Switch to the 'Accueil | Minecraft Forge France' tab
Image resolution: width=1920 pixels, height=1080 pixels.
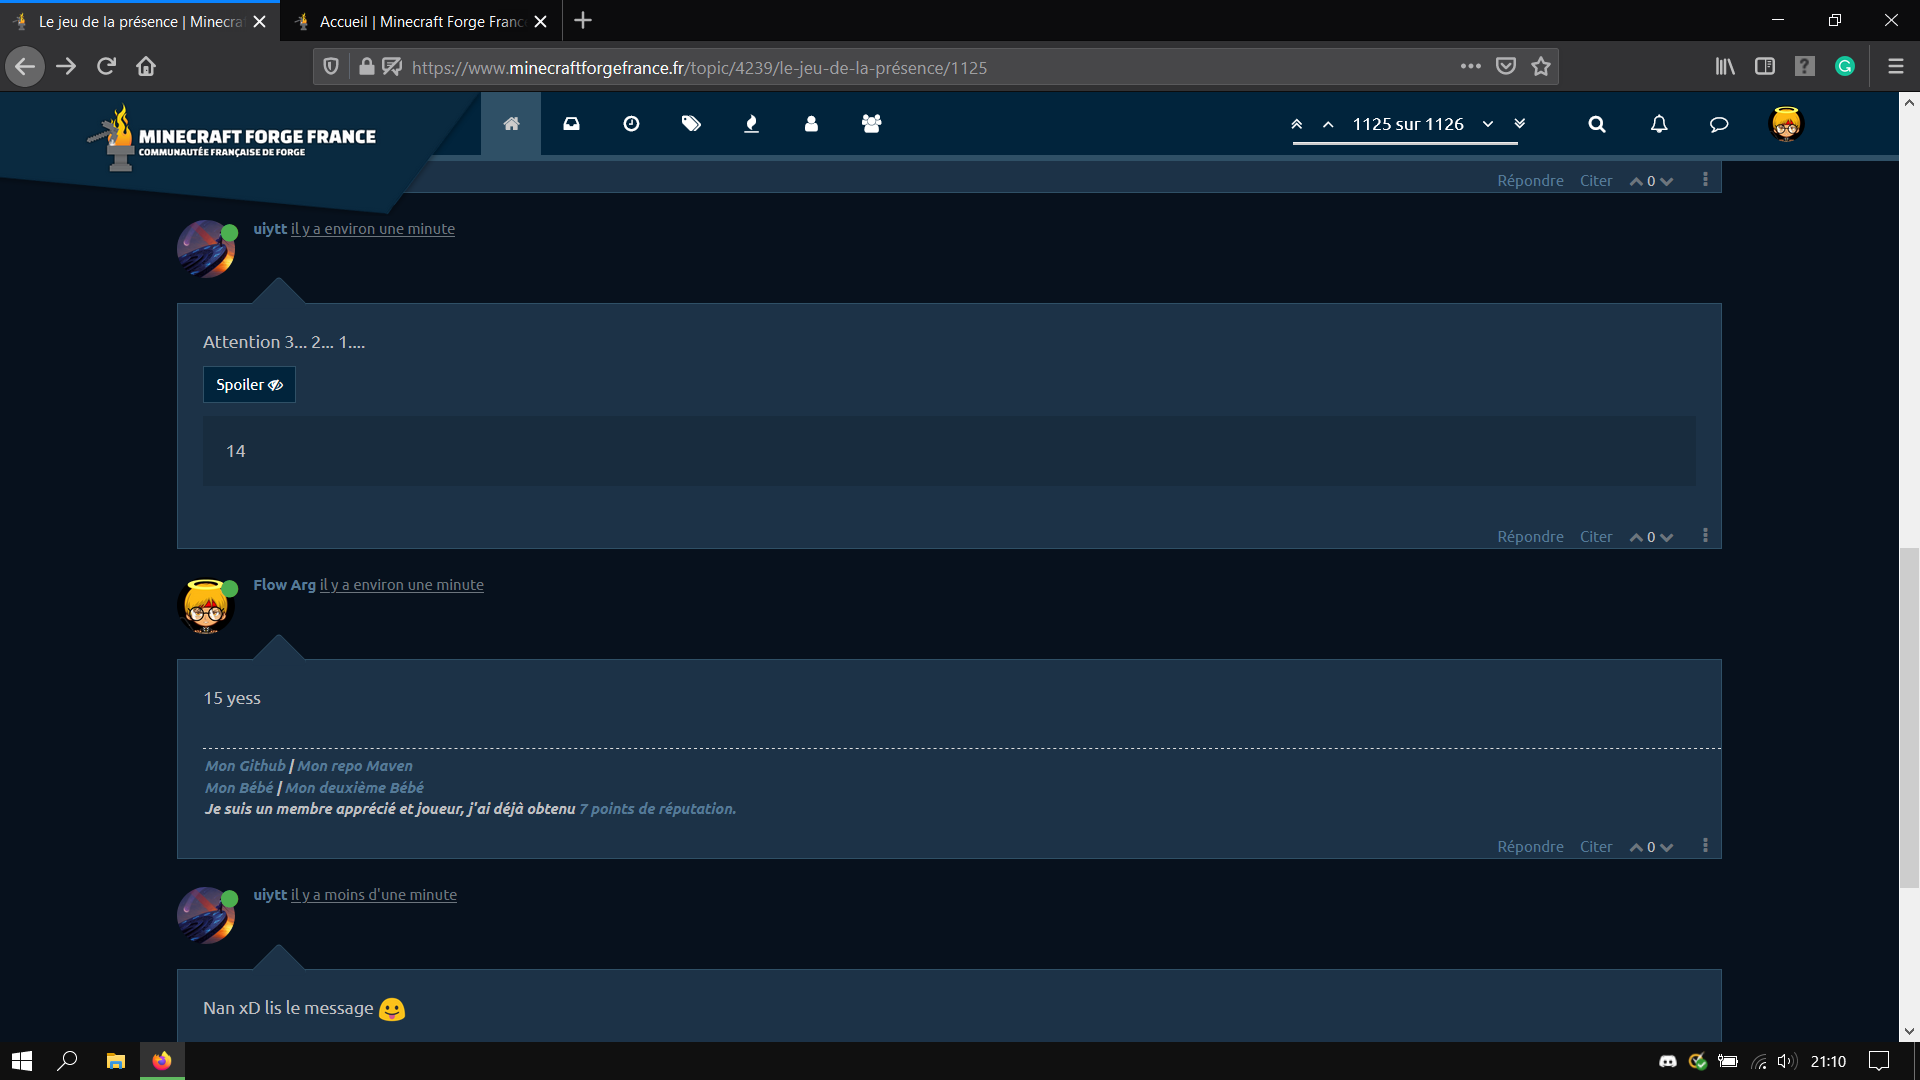tap(420, 21)
